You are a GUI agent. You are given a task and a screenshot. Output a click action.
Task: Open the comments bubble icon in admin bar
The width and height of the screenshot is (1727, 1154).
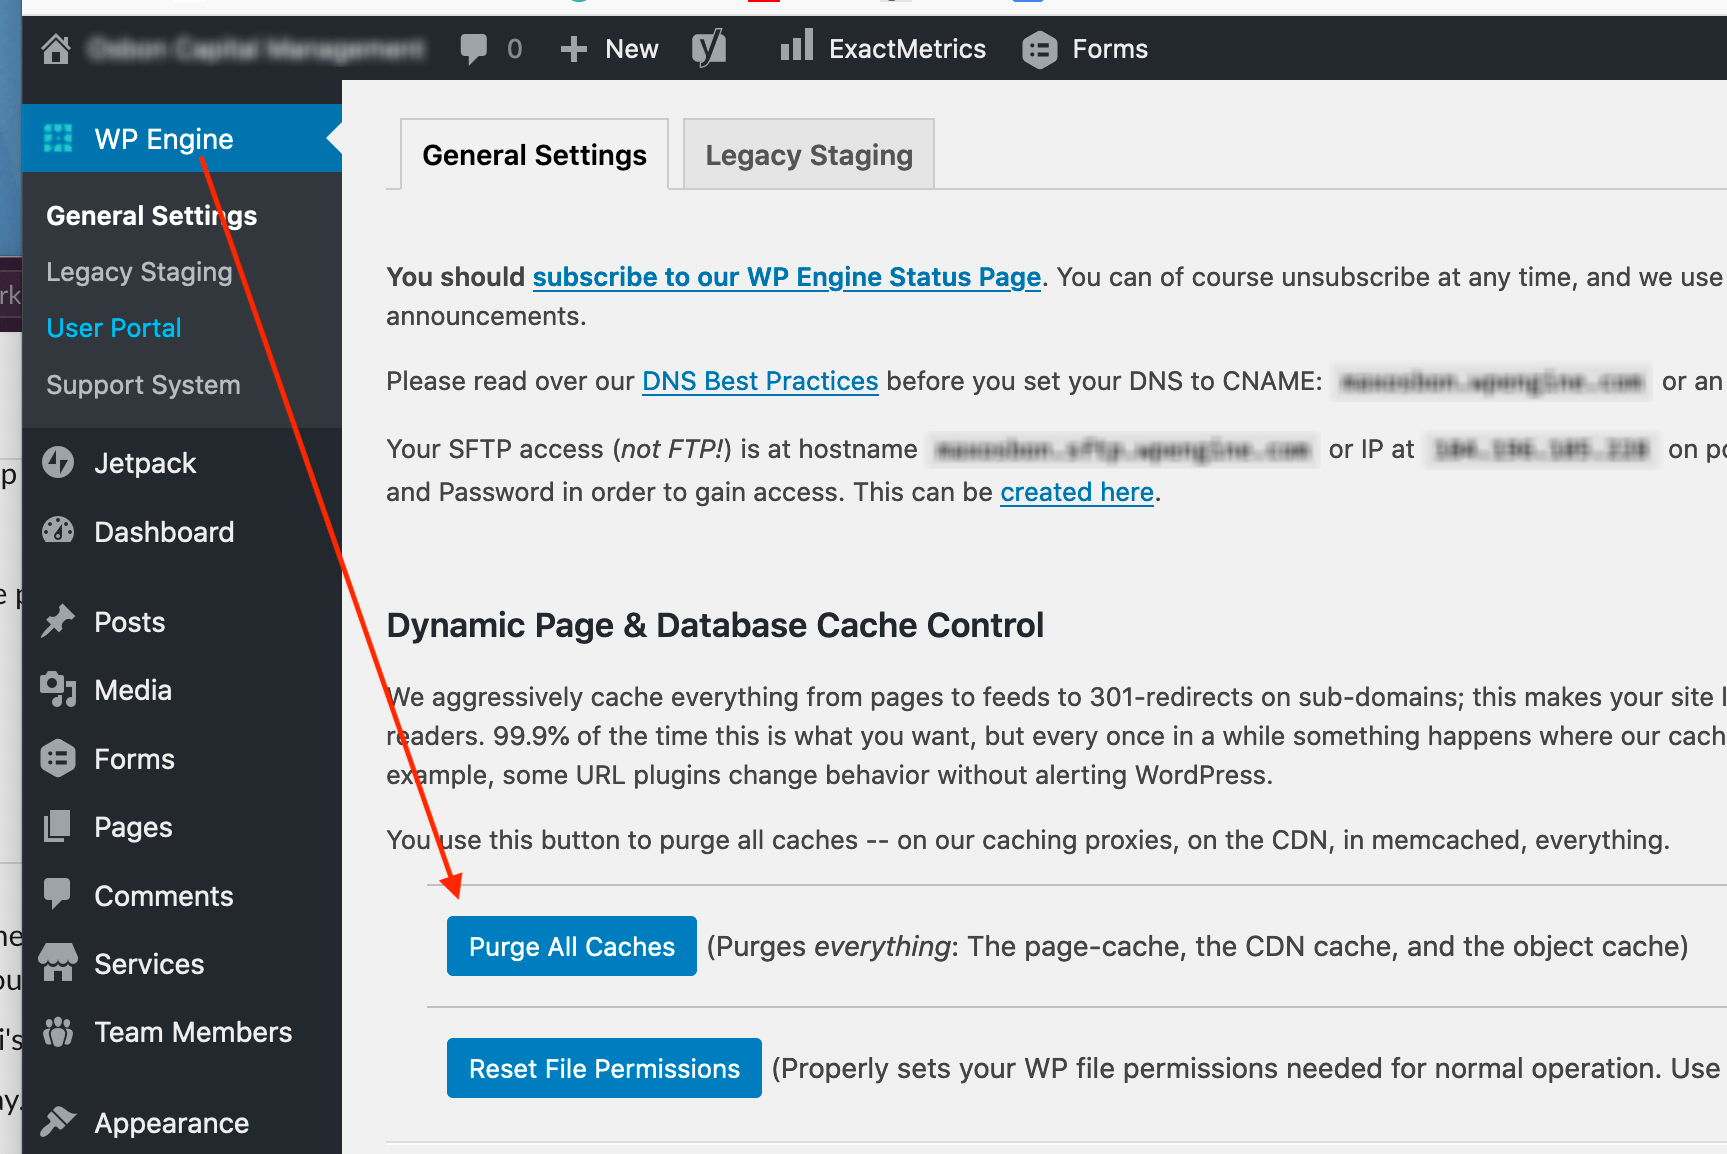click(474, 49)
